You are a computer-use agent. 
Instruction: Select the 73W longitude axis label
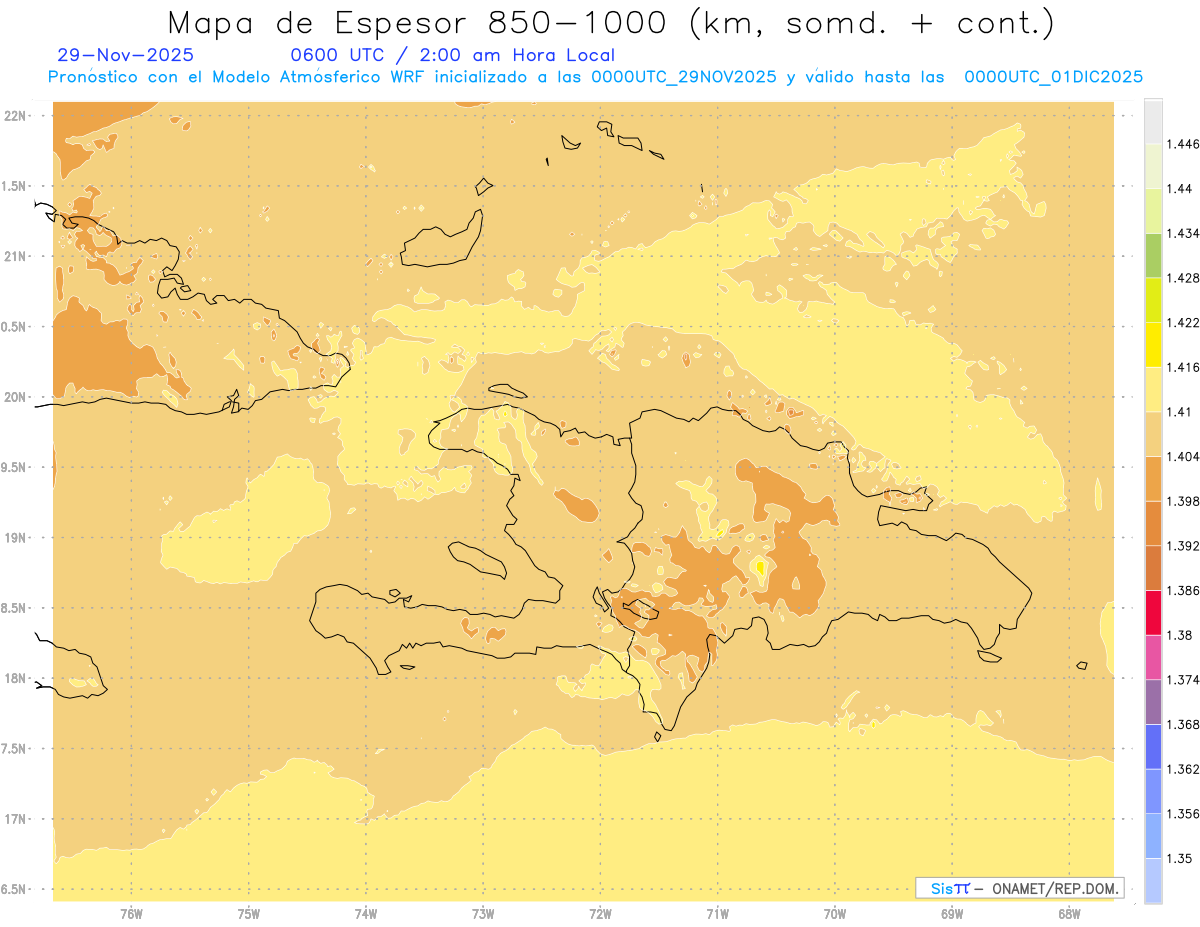click(x=483, y=913)
